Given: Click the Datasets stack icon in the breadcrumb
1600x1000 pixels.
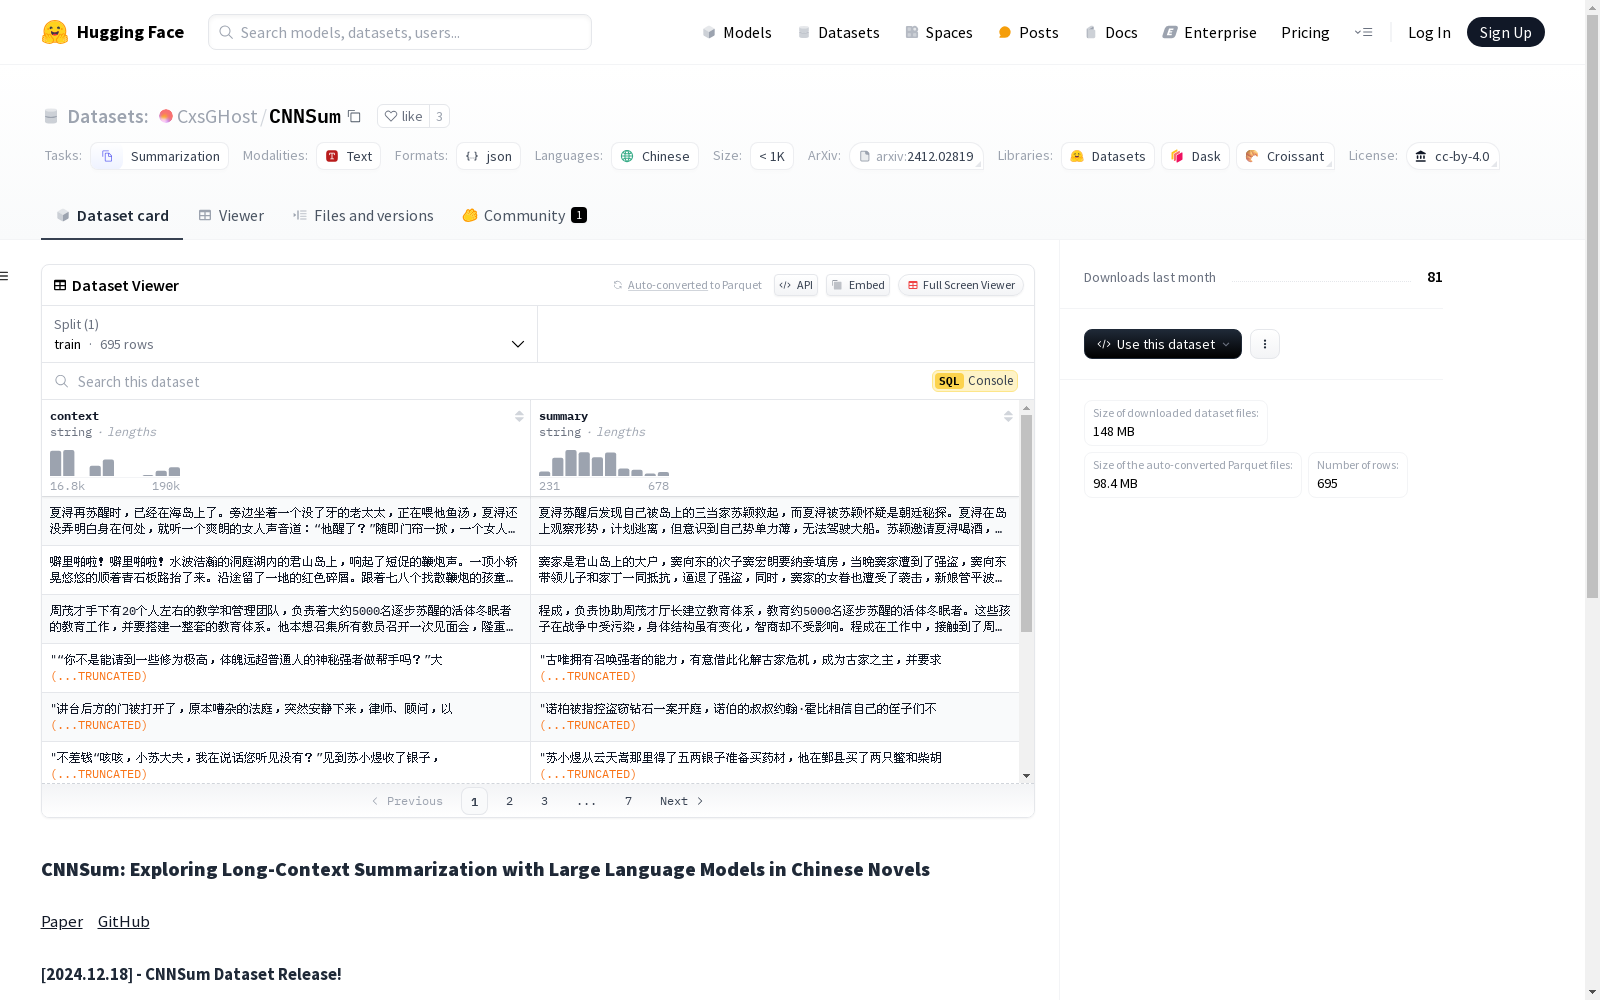Looking at the screenshot, I should [x=51, y=116].
